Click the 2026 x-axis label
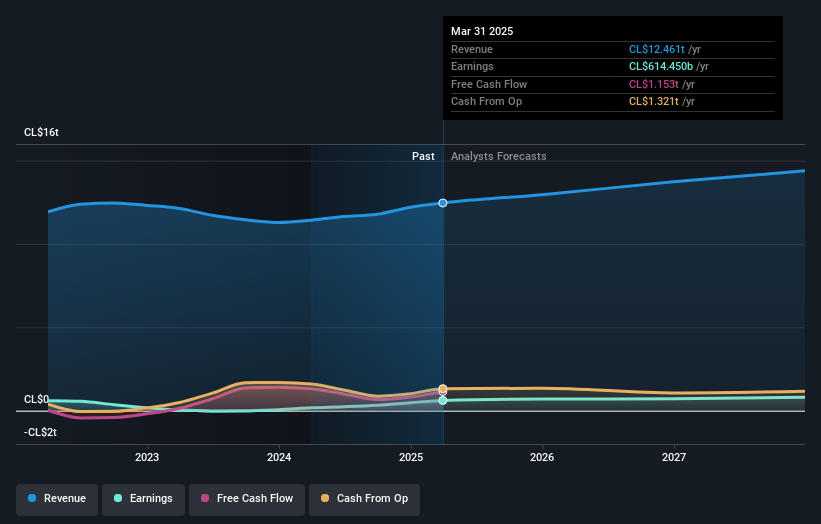Image resolution: width=821 pixels, height=524 pixels. 542,458
